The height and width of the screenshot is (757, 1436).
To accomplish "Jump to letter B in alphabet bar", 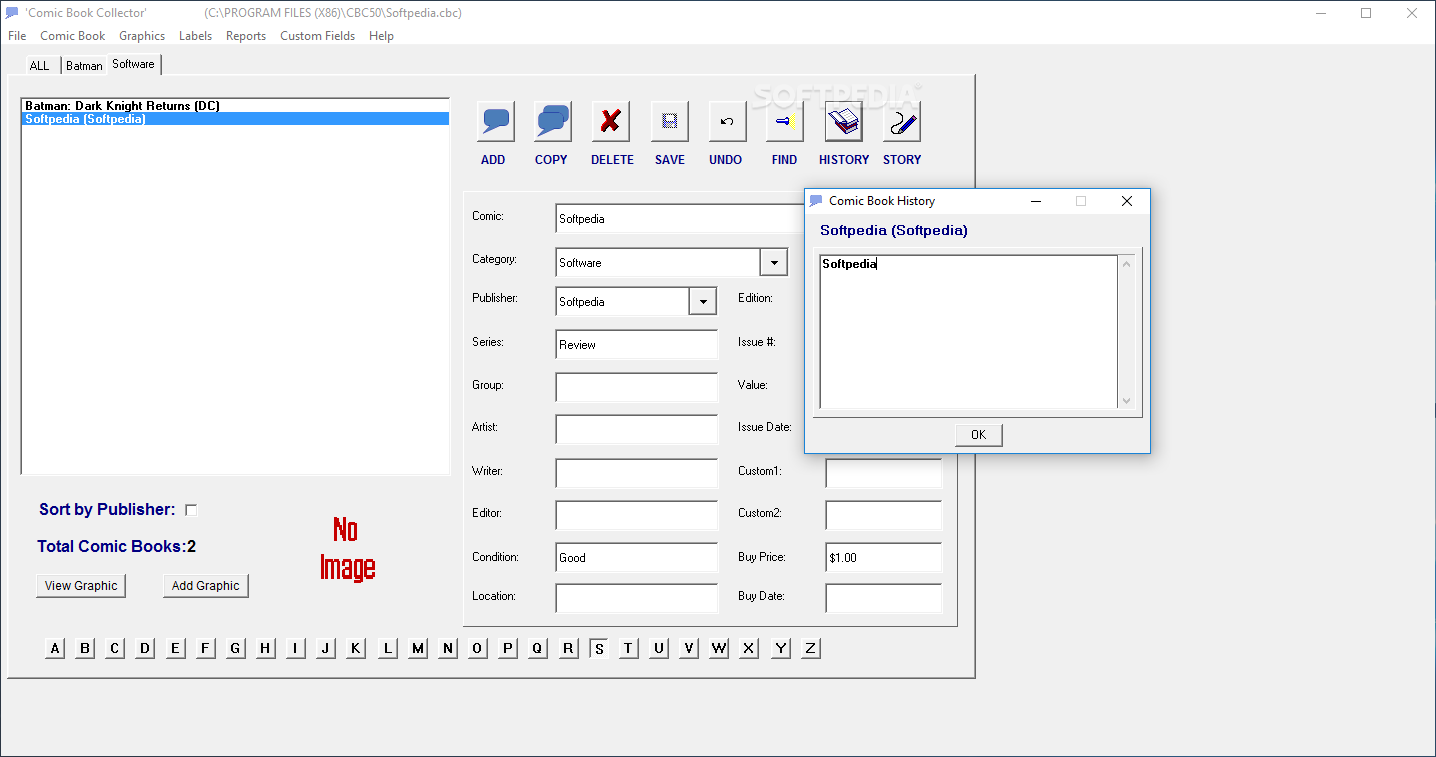I will 85,648.
